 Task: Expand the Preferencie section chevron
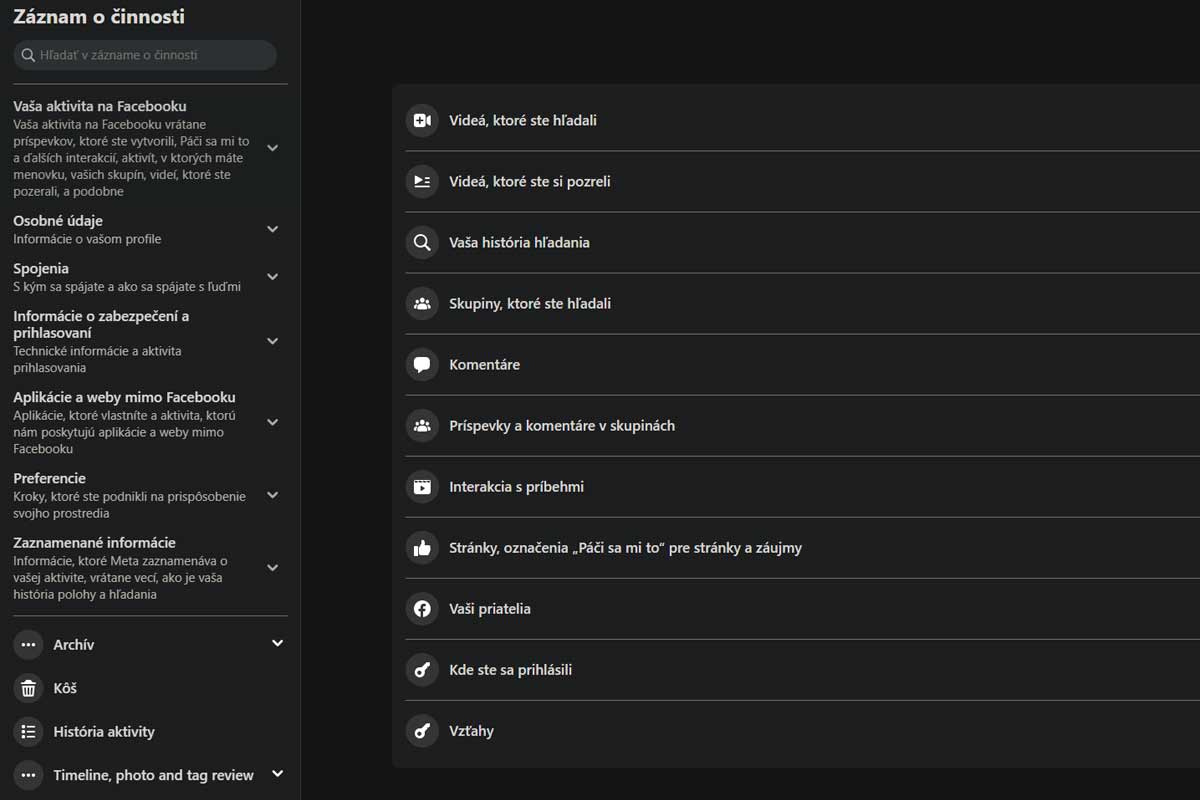[x=272, y=495]
